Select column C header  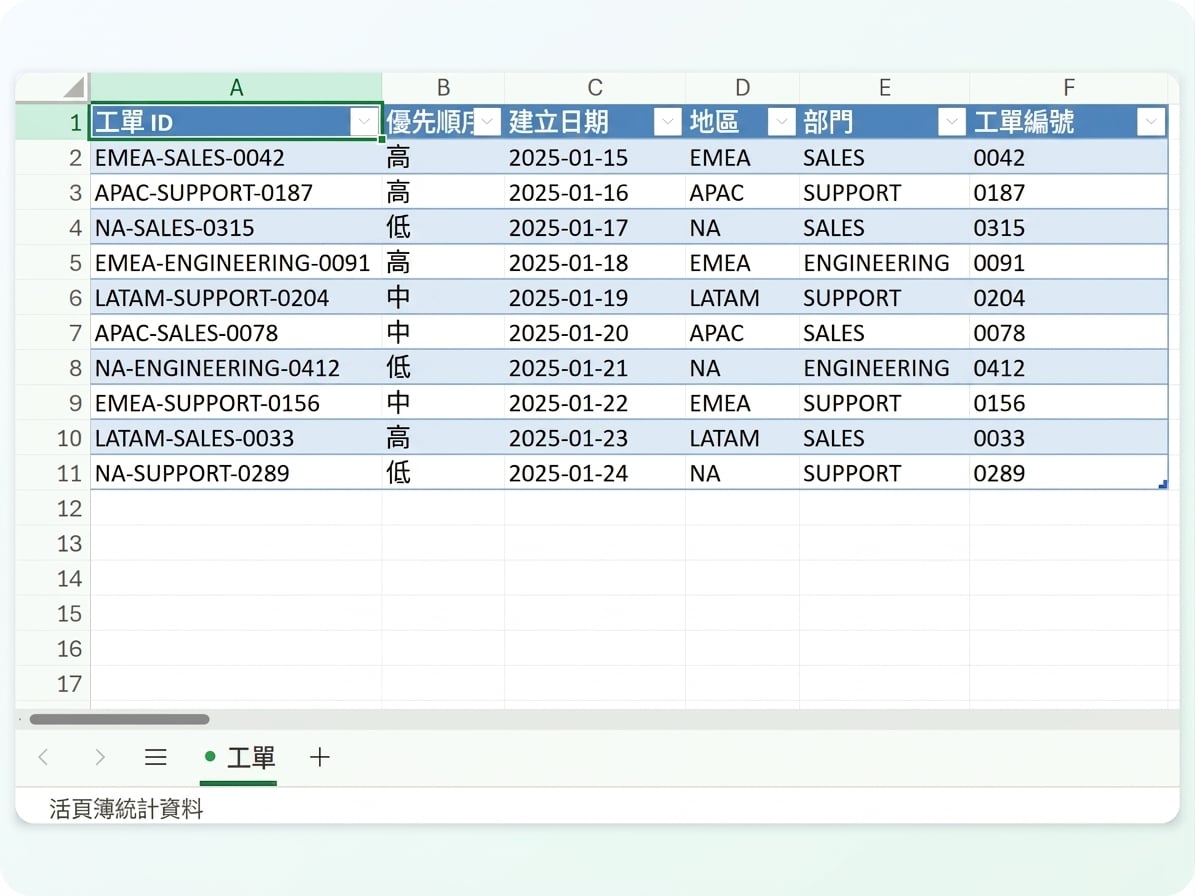(x=594, y=88)
